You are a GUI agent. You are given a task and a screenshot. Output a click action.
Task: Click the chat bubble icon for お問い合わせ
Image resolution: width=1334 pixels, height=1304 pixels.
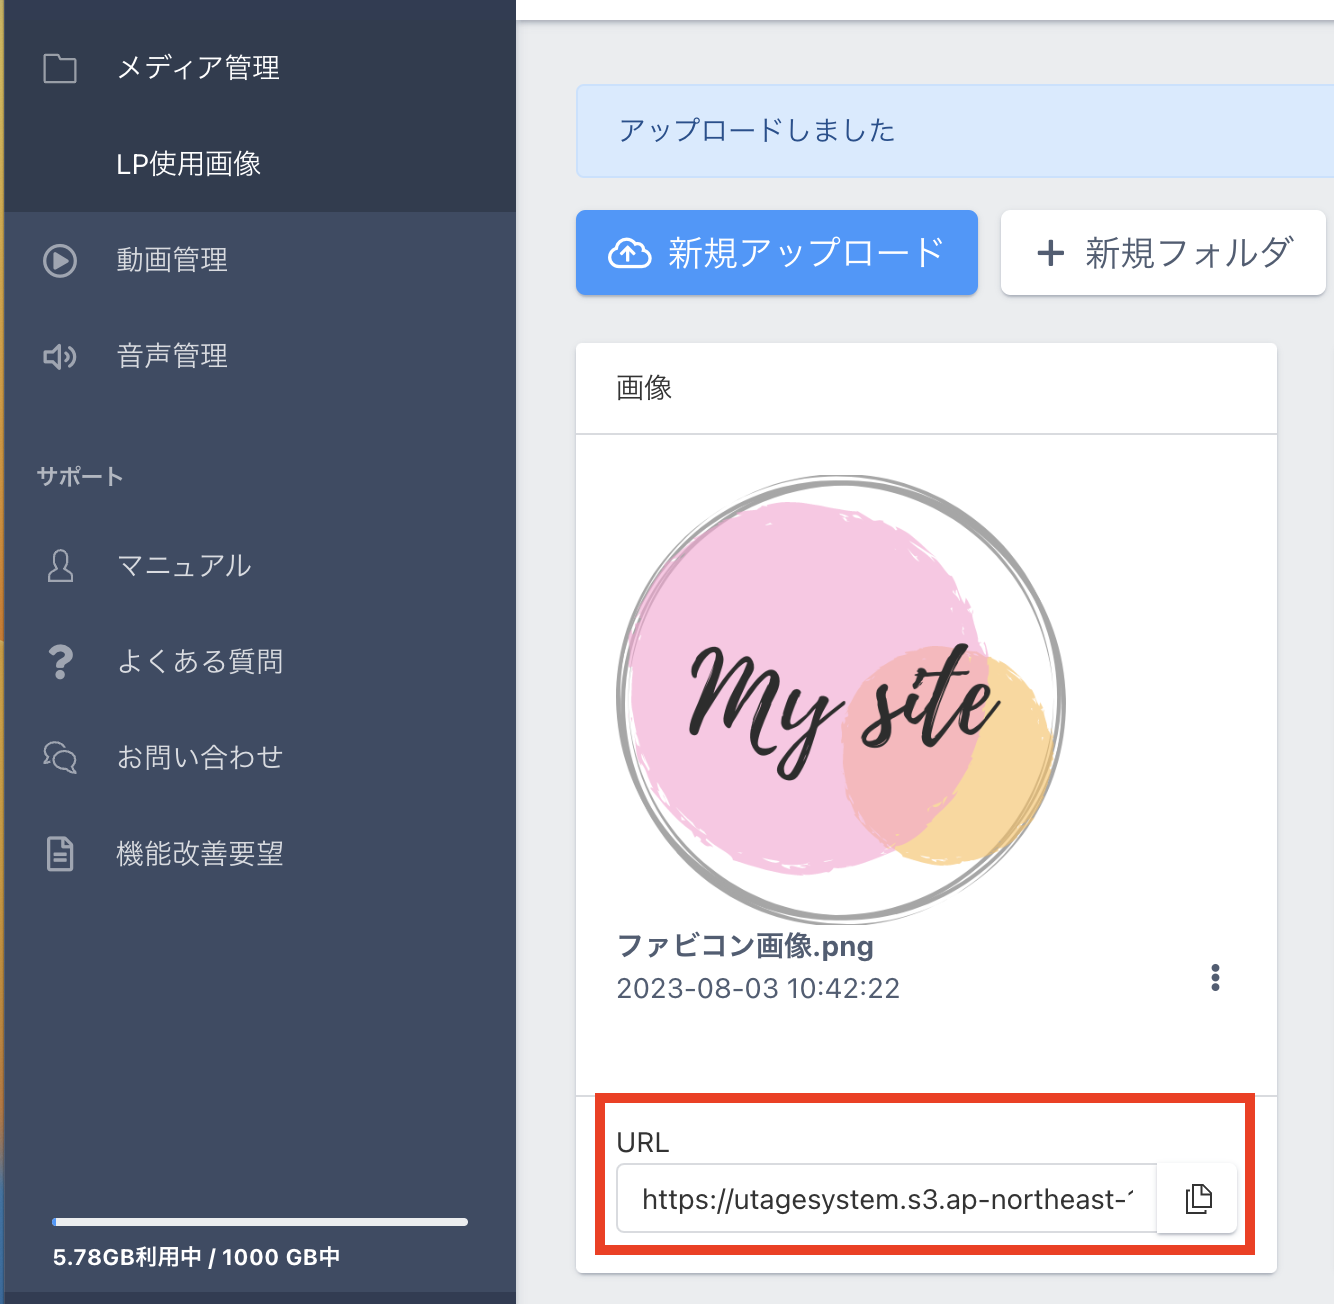point(60,758)
